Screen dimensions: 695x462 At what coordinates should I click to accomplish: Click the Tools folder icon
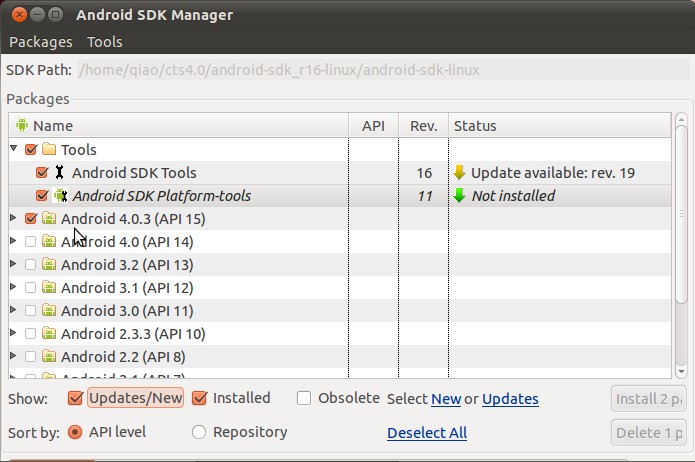coord(49,149)
